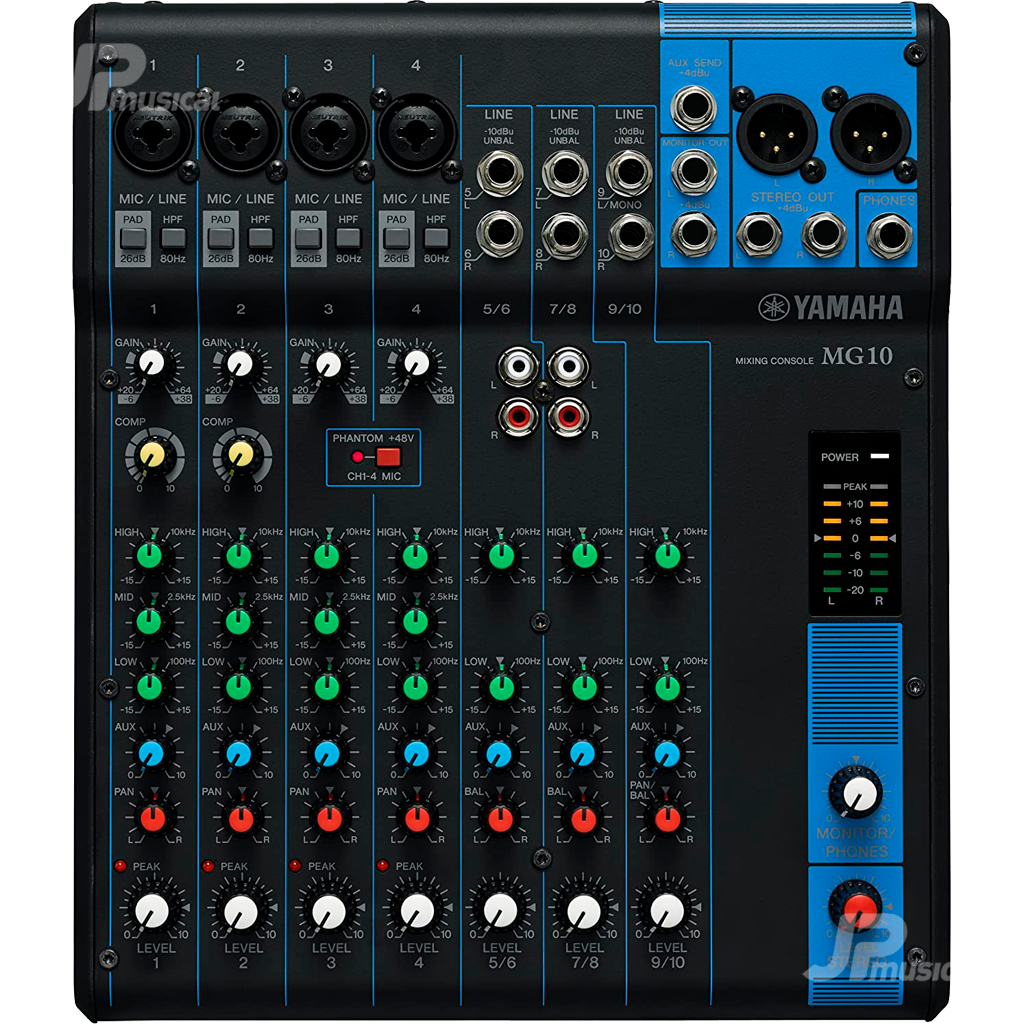
Task: Click the line input jack 10 R
Action: point(630,234)
